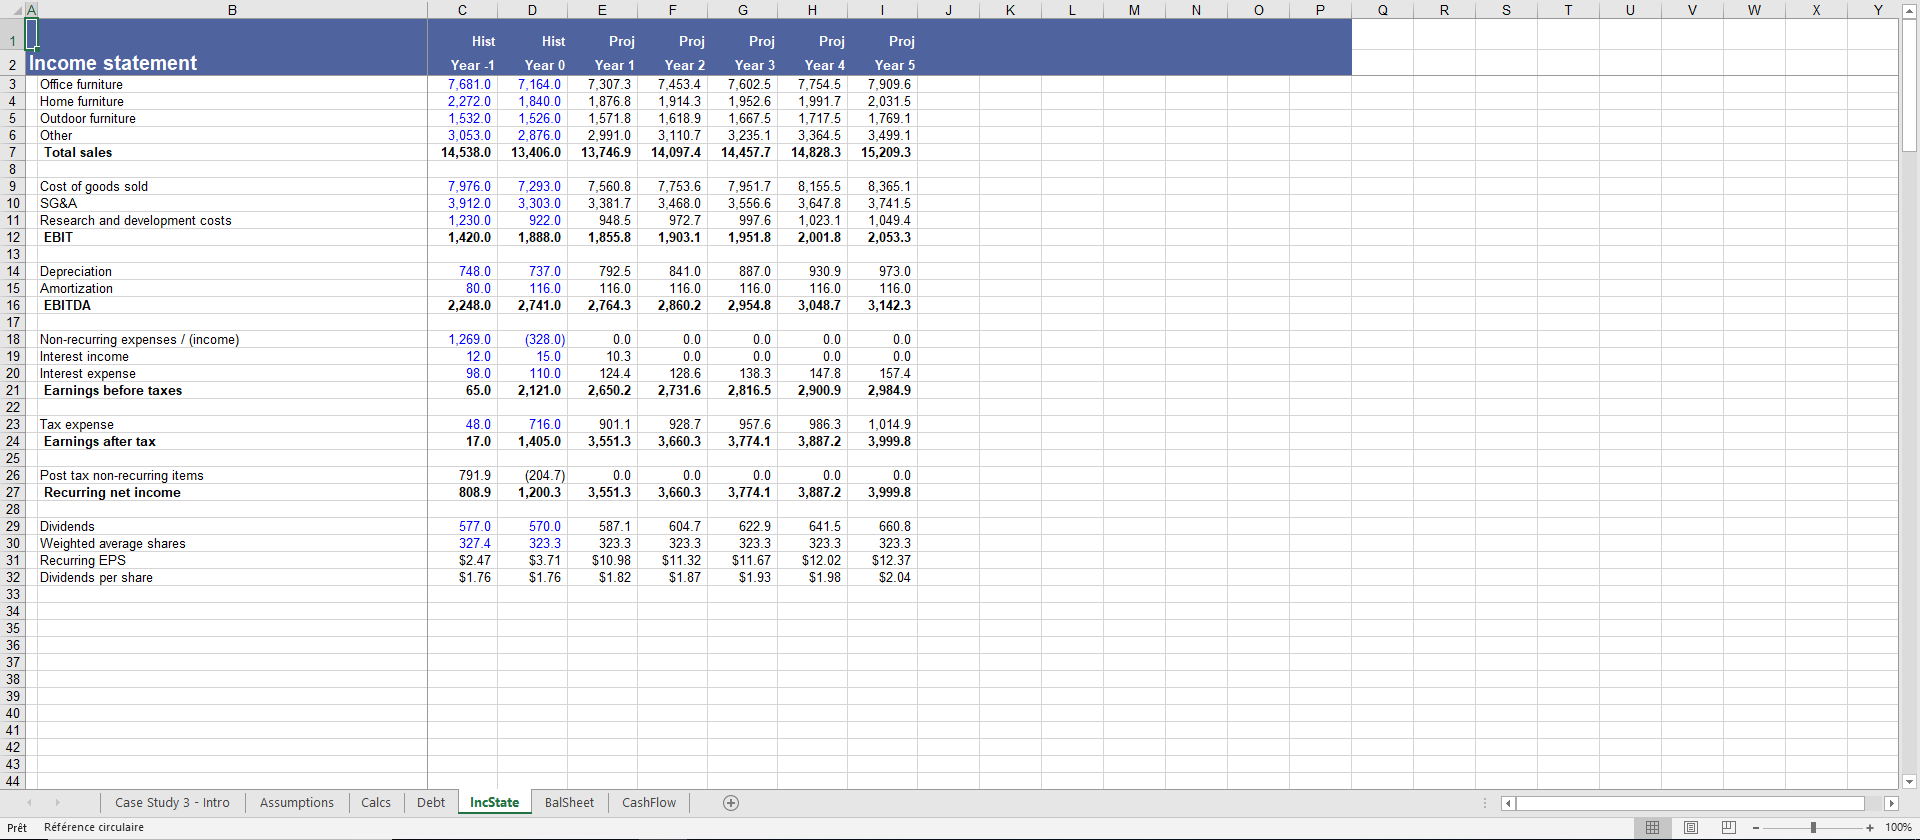Click Earnings before taxes label
The image size is (1920, 840).
click(113, 391)
